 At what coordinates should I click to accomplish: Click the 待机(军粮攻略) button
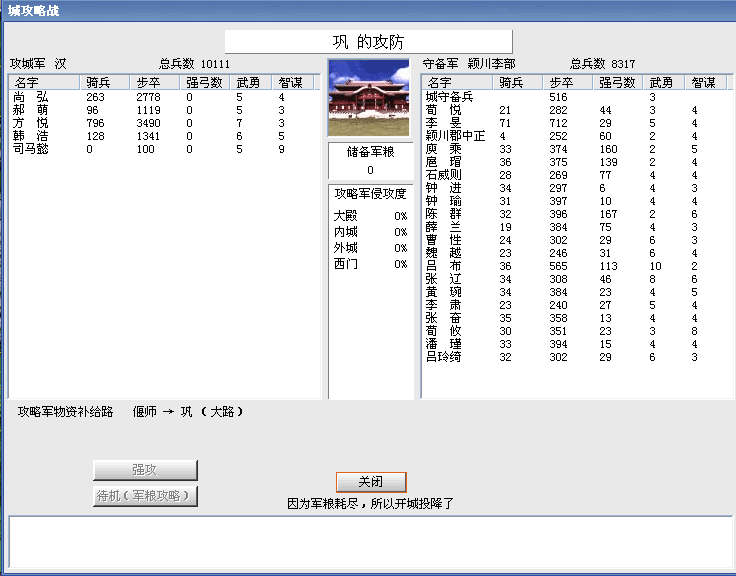pyautogui.click(x=145, y=496)
